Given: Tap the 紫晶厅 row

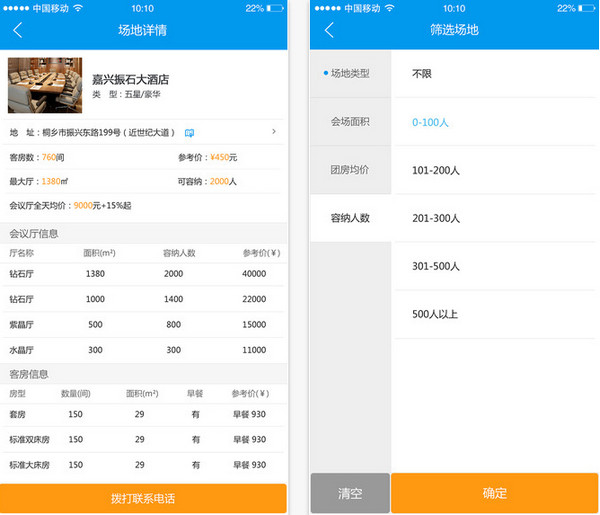Looking at the screenshot, I should pos(143,324).
